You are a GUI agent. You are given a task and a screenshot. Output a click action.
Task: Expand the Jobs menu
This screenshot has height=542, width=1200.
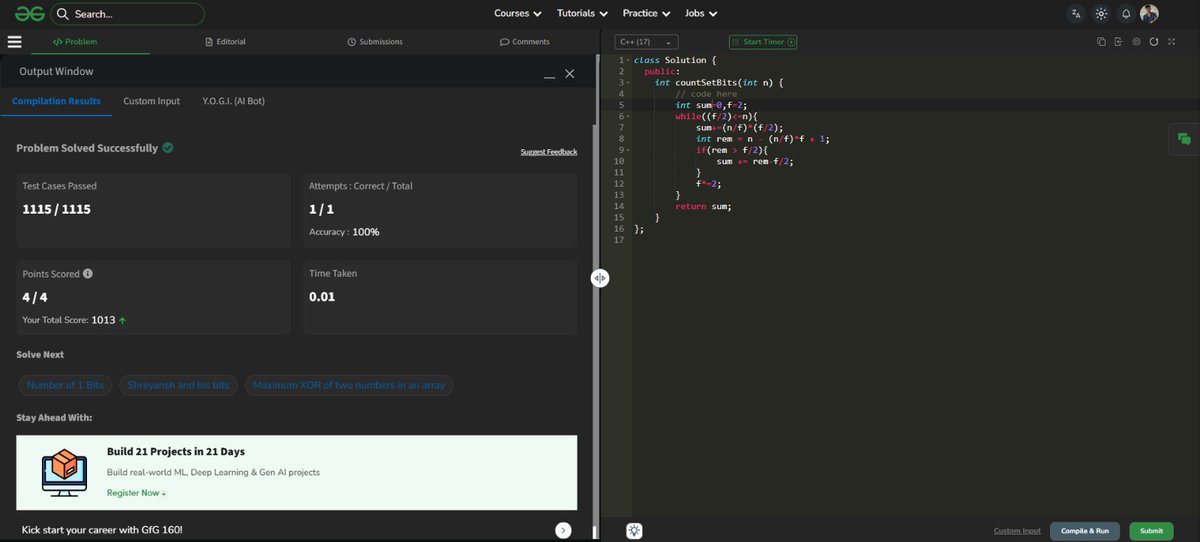(701, 14)
